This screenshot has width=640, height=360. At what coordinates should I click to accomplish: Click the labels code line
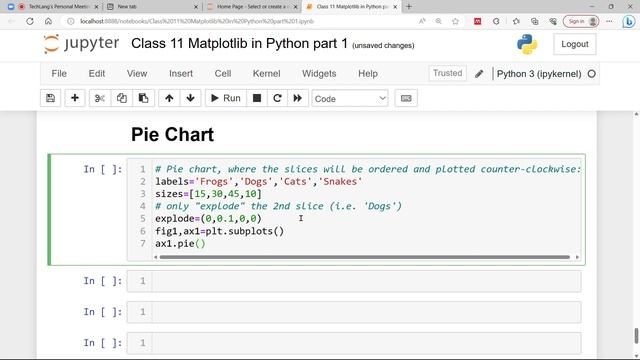(x=258, y=181)
